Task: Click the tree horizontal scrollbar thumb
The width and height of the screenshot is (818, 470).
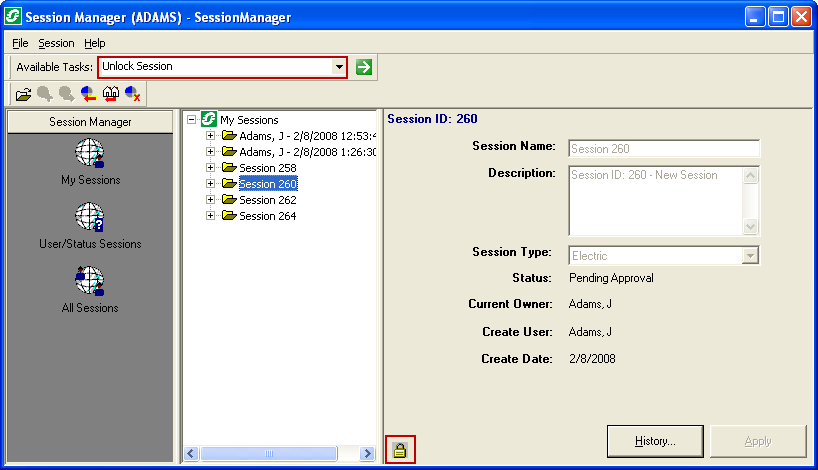Action: [267, 453]
